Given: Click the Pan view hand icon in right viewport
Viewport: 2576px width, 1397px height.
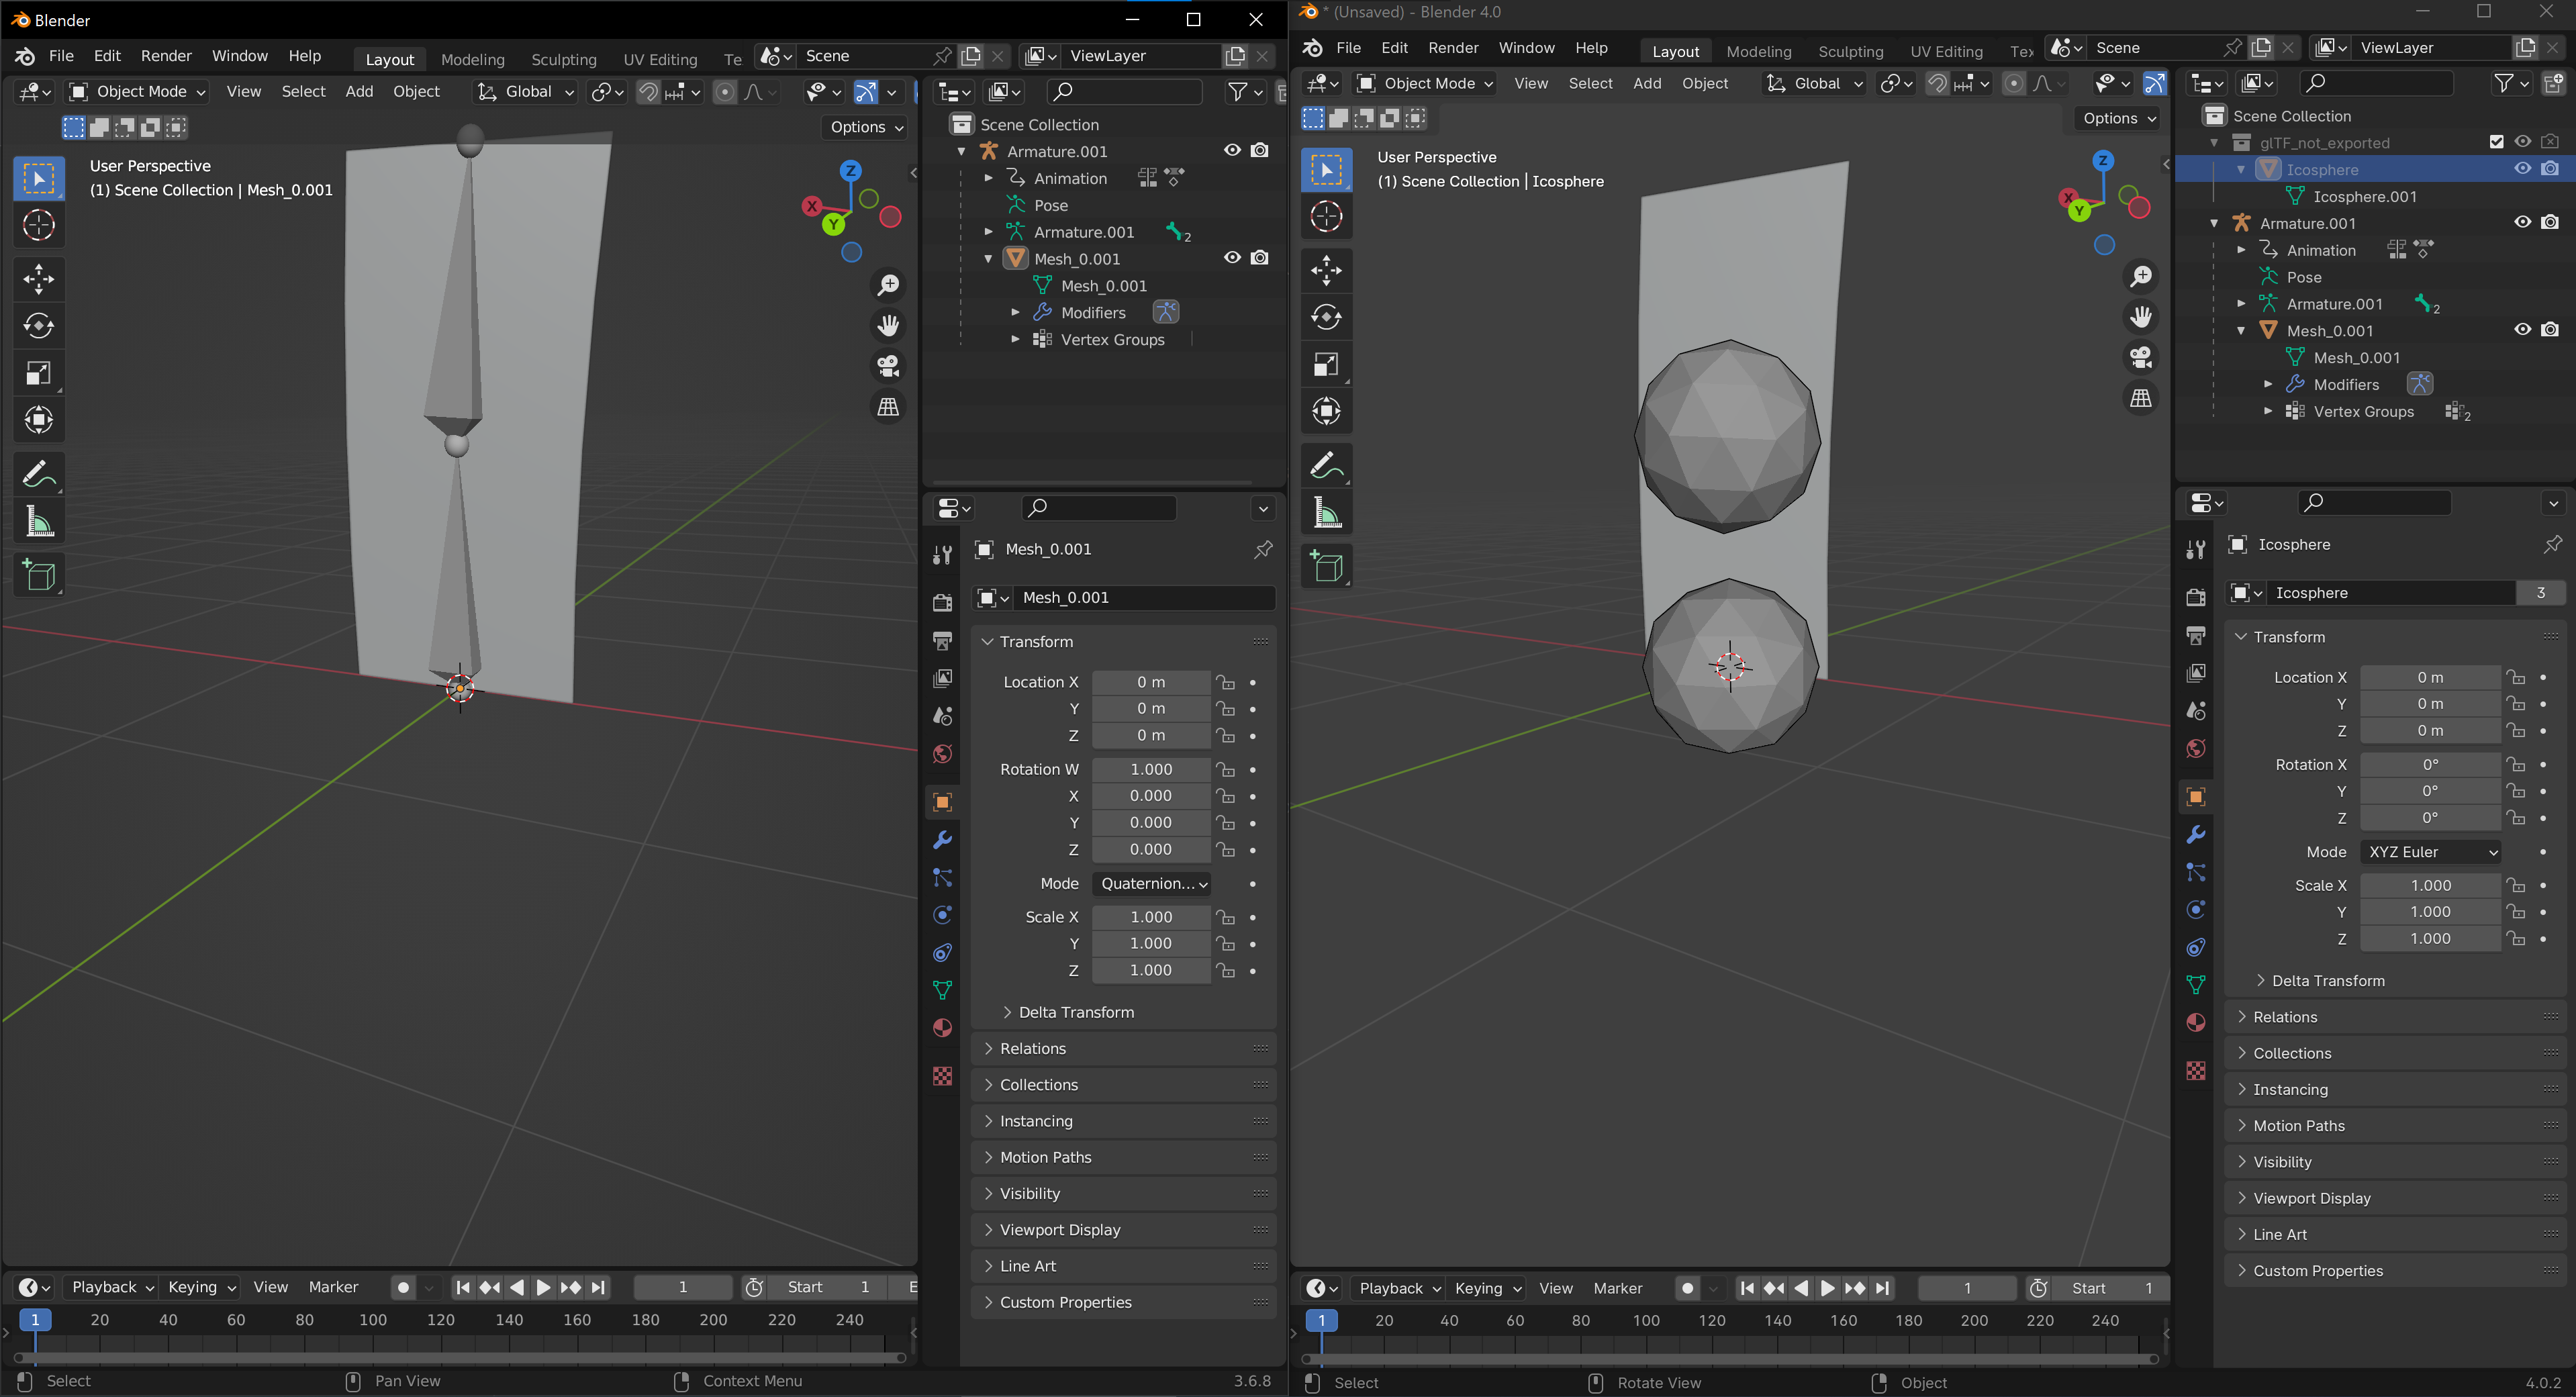Looking at the screenshot, I should [x=2141, y=317].
